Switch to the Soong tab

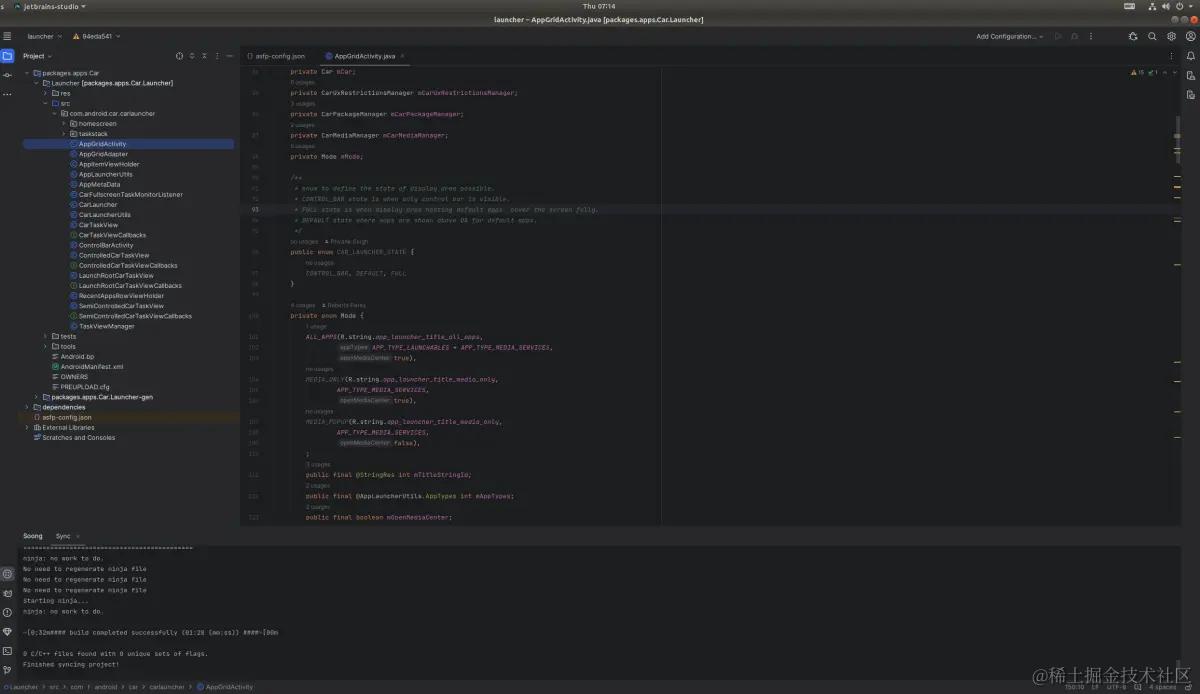pos(33,536)
